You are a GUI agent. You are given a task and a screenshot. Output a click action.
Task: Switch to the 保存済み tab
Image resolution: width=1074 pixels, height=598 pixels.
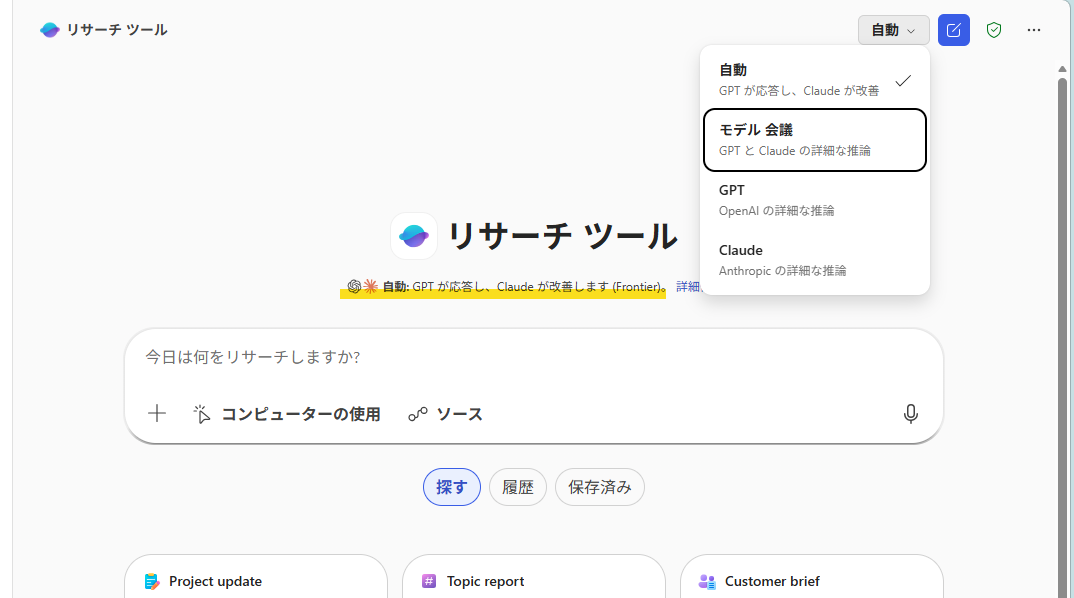click(600, 487)
